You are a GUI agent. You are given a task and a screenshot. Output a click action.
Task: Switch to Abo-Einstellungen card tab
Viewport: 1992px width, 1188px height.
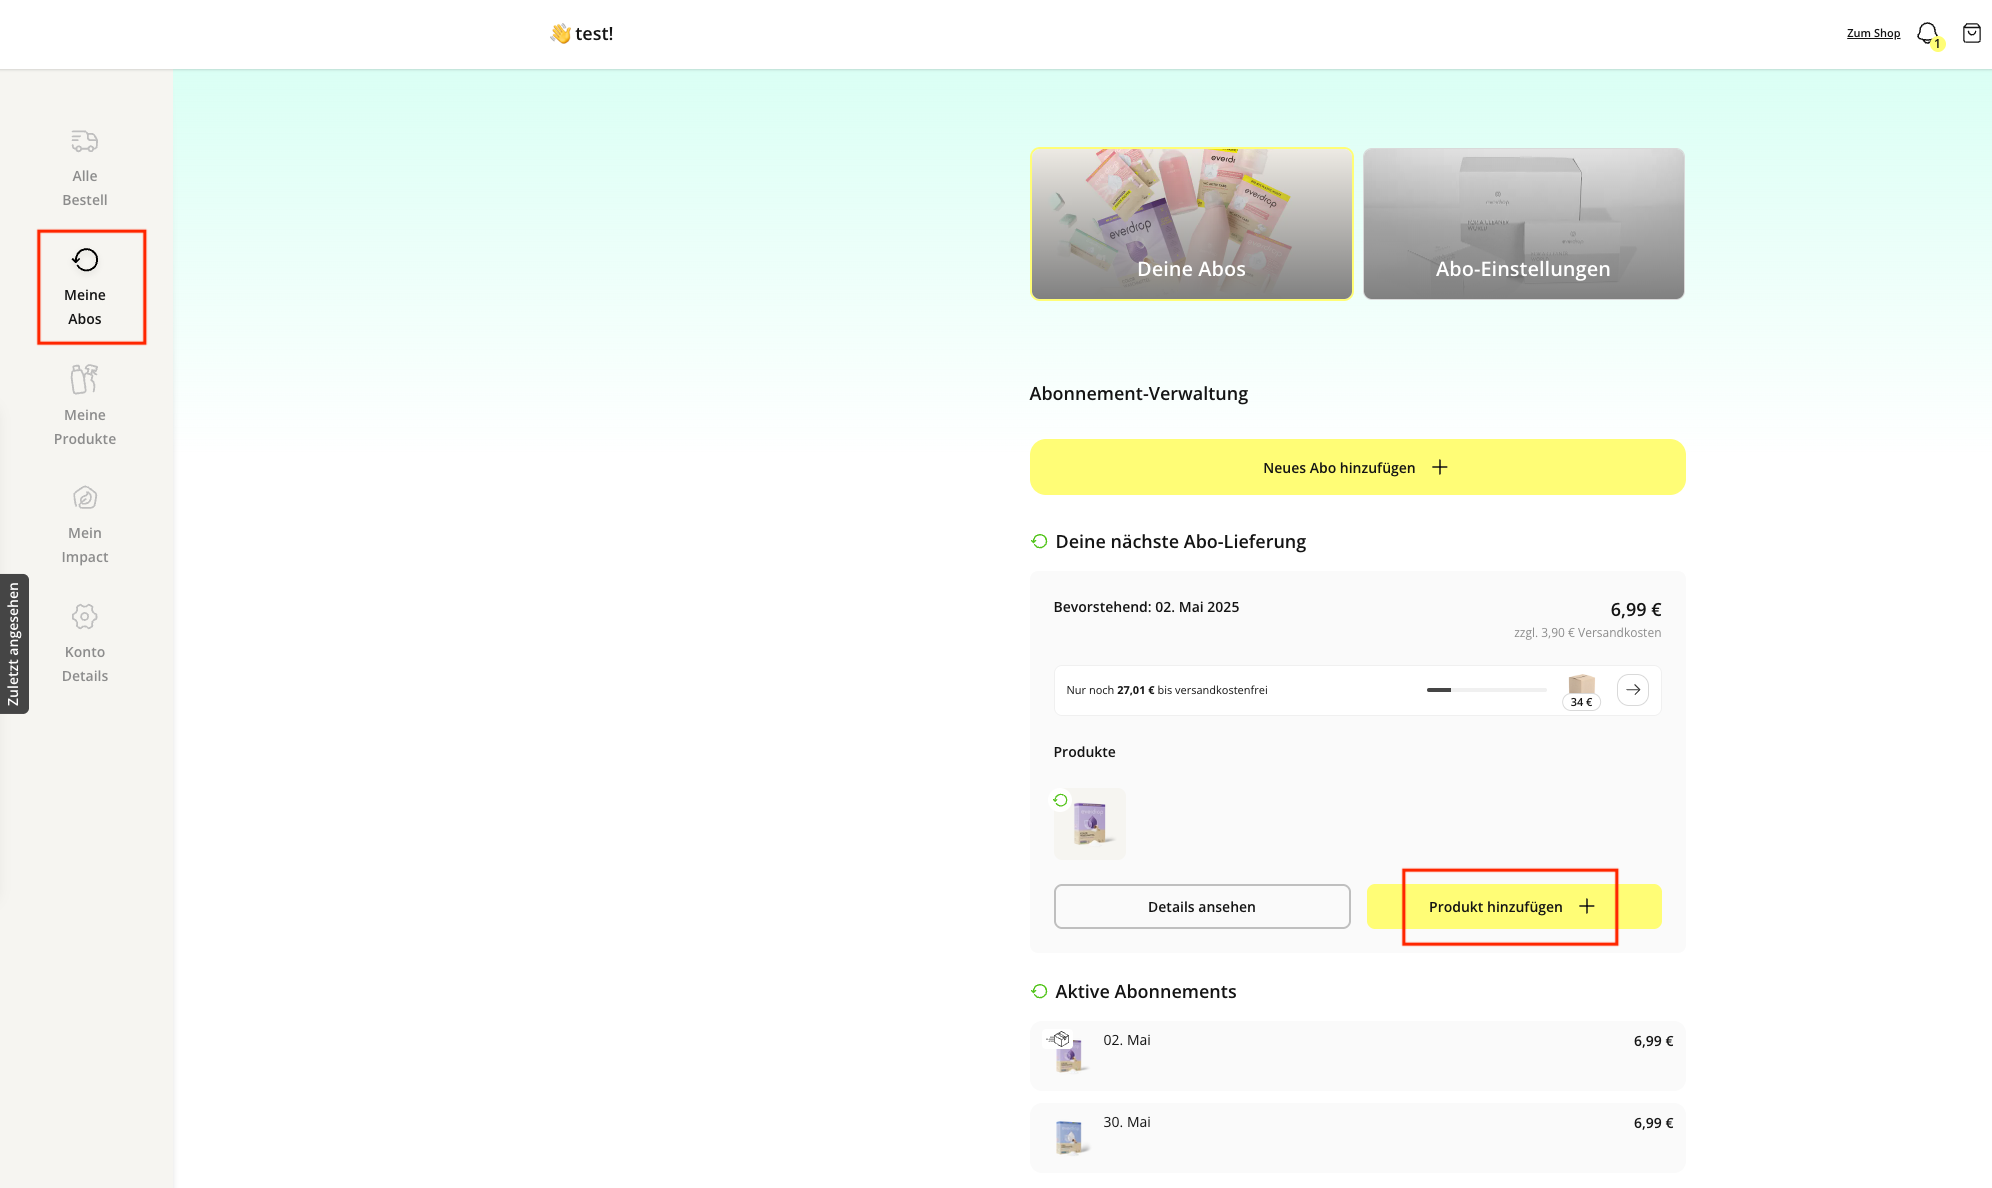point(1523,224)
